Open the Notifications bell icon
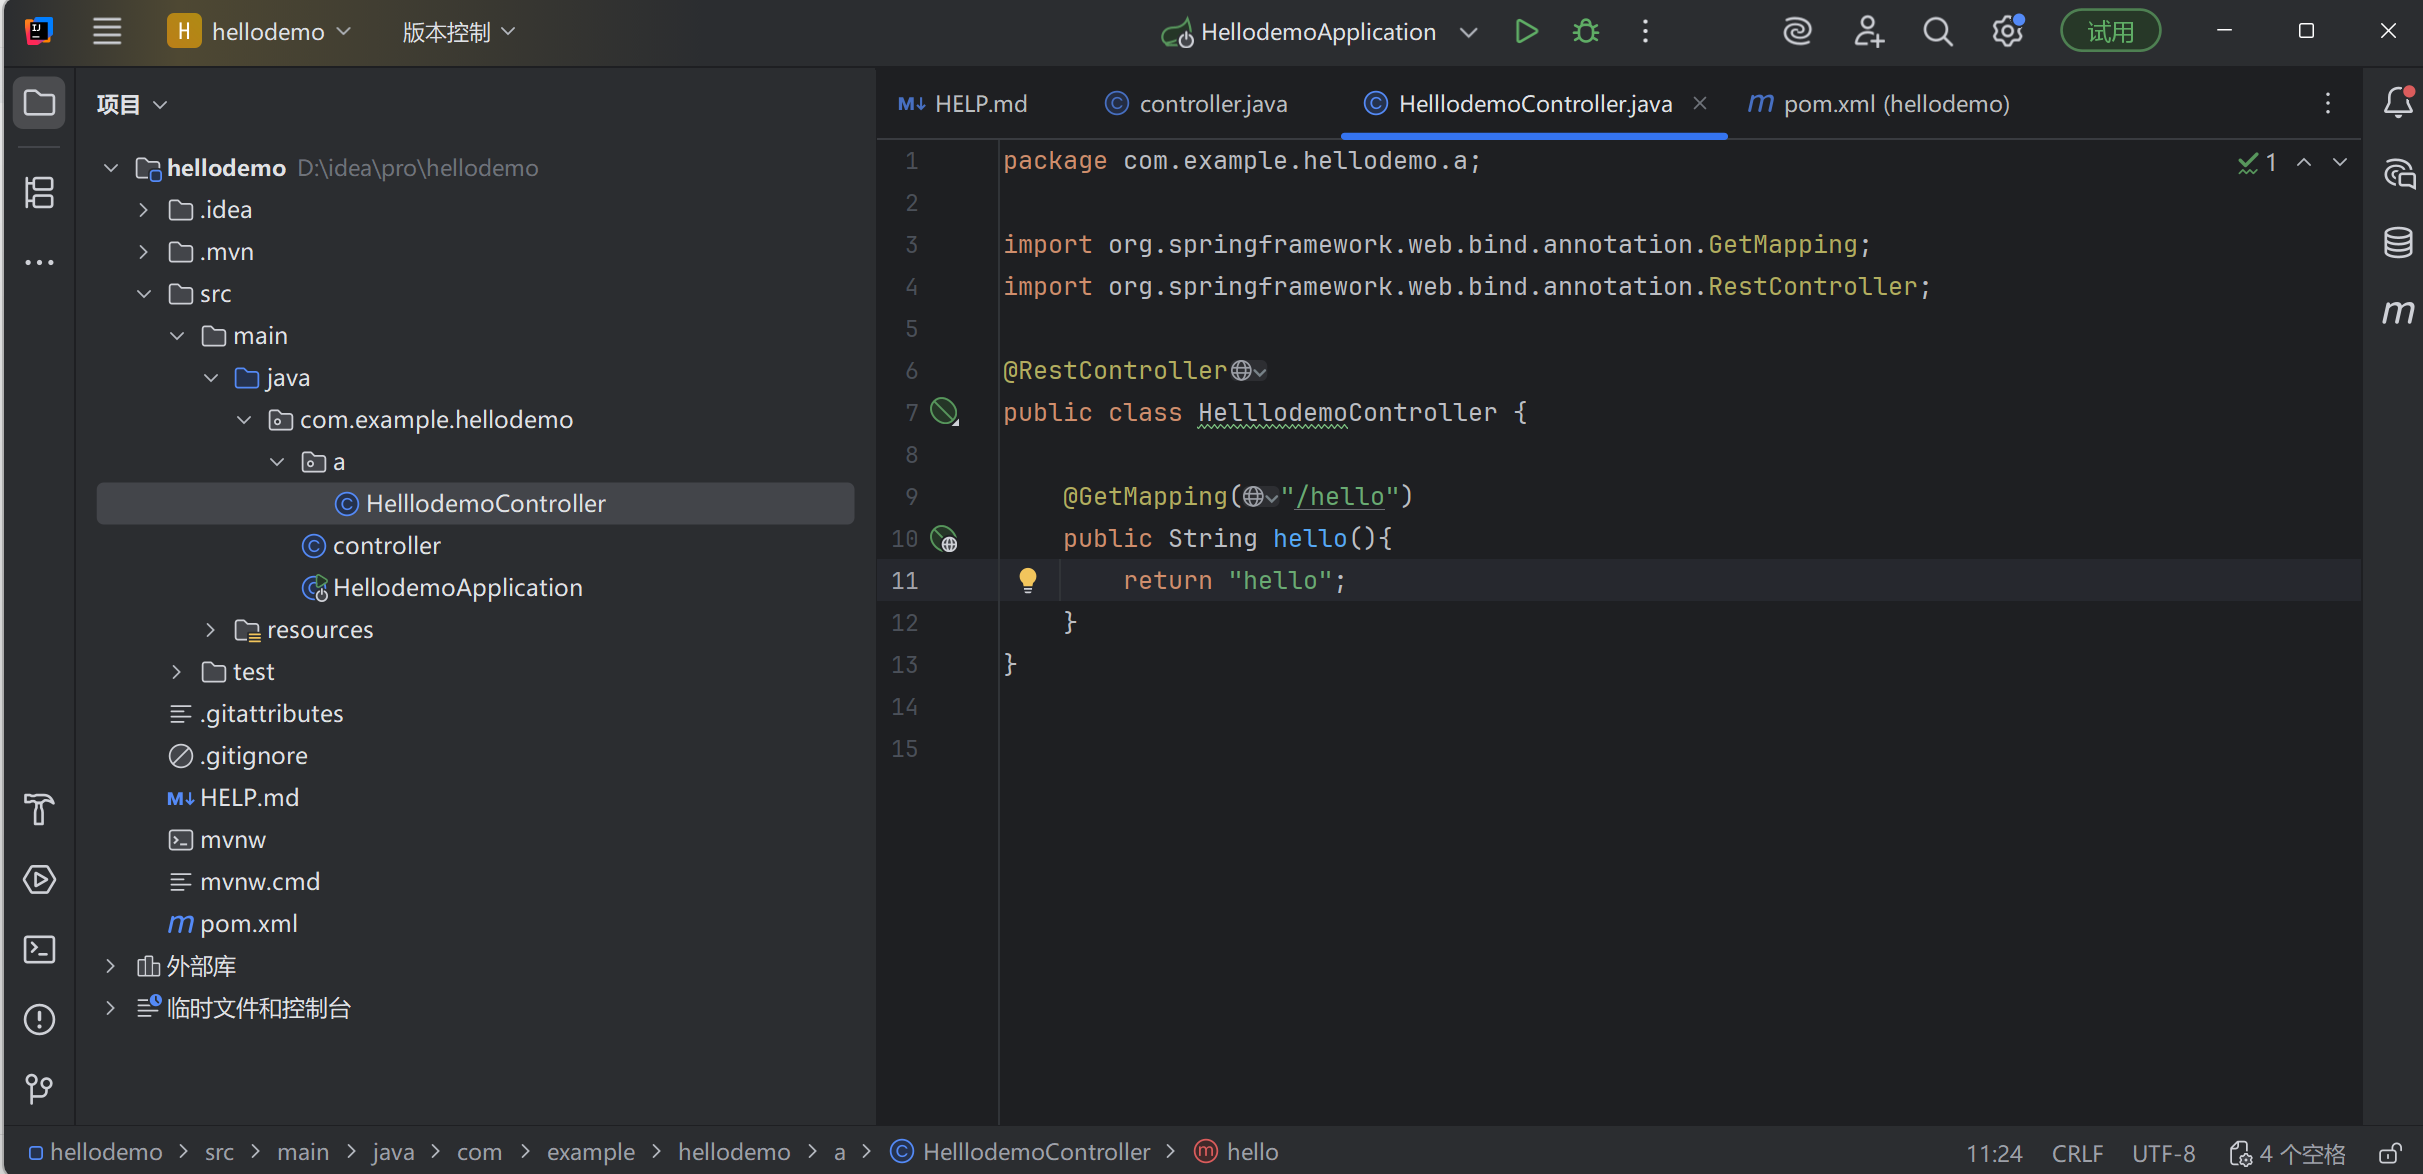The width and height of the screenshot is (2423, 1174). (2398, 102)
